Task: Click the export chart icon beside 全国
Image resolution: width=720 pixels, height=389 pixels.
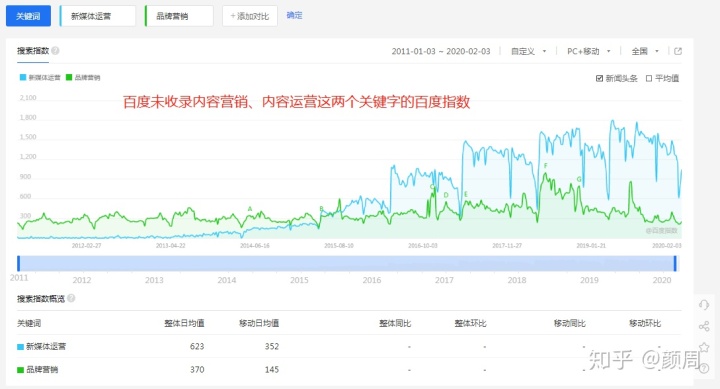Action: tap(678, 51)
